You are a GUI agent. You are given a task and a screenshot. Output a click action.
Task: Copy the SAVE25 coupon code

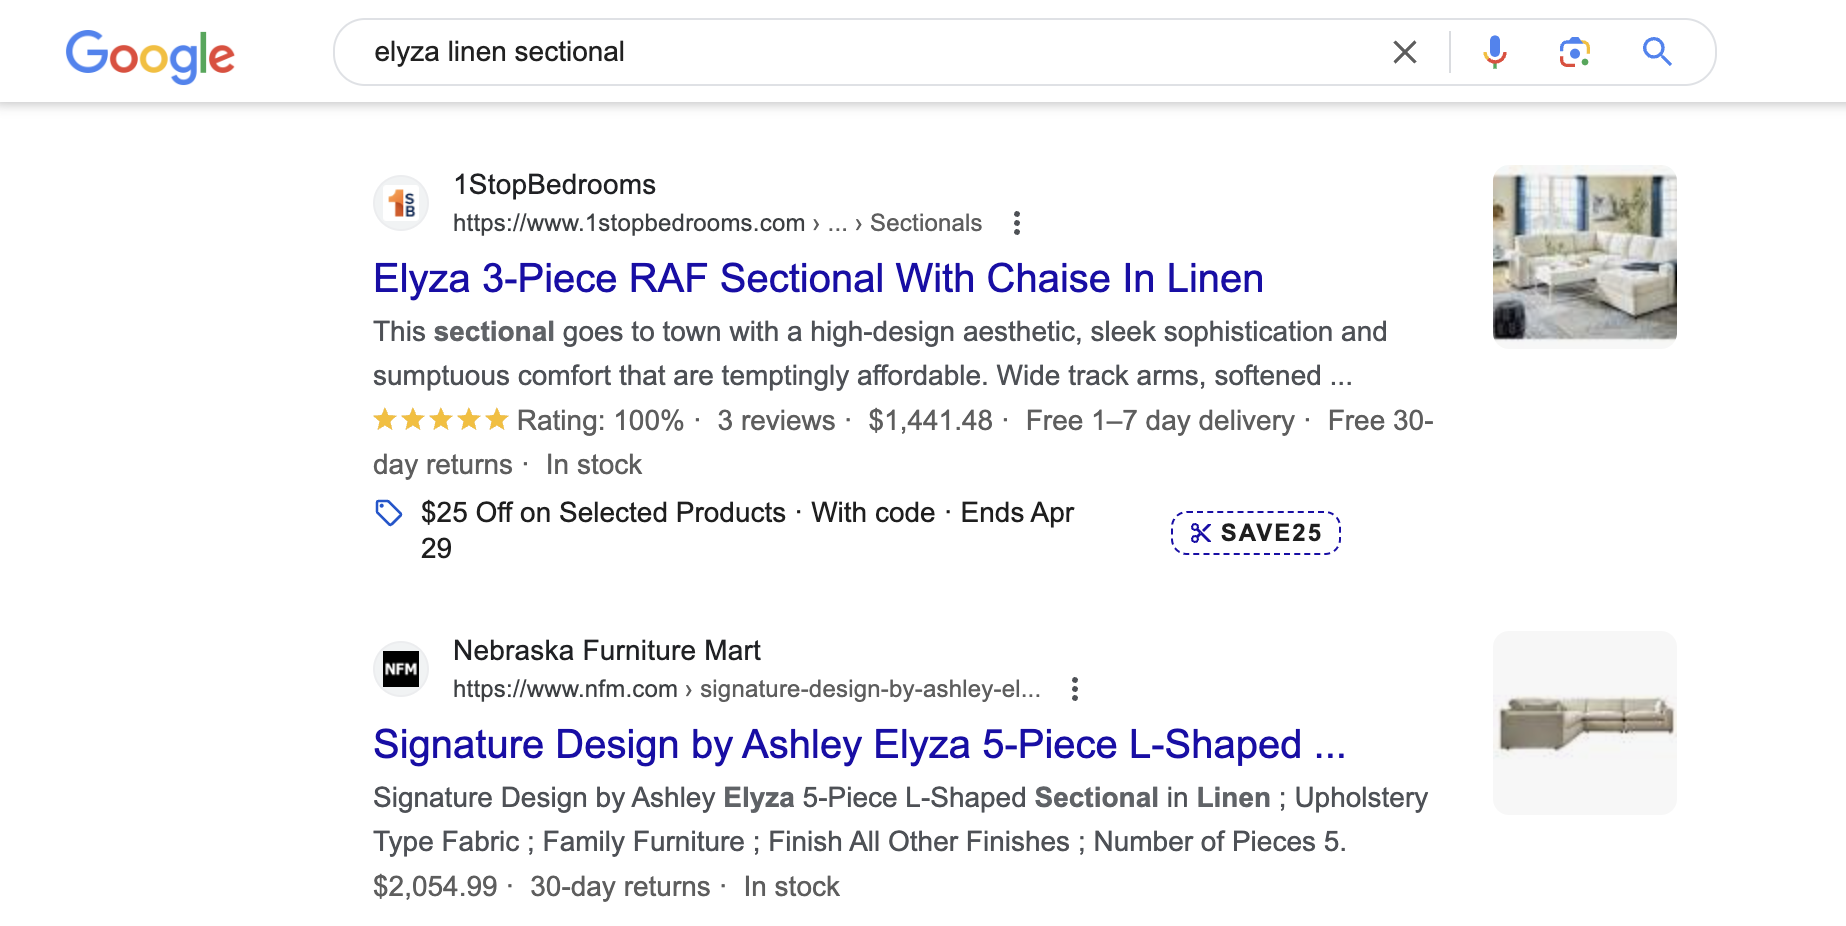tap(1256, 533)
